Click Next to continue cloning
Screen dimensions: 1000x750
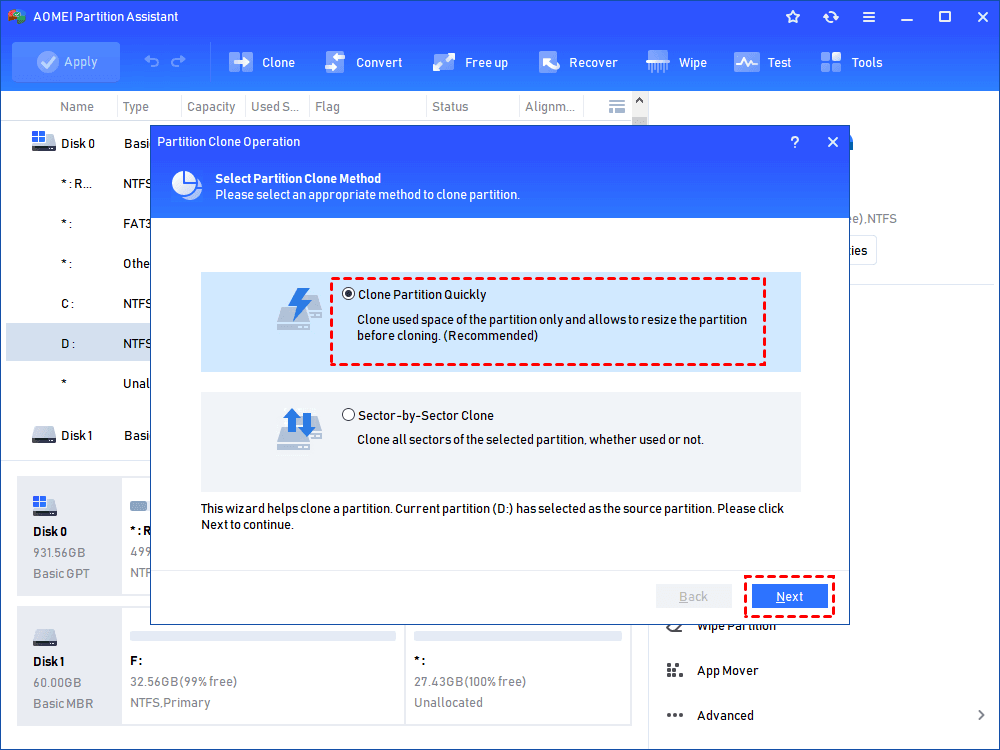click(x=789, y=595)
